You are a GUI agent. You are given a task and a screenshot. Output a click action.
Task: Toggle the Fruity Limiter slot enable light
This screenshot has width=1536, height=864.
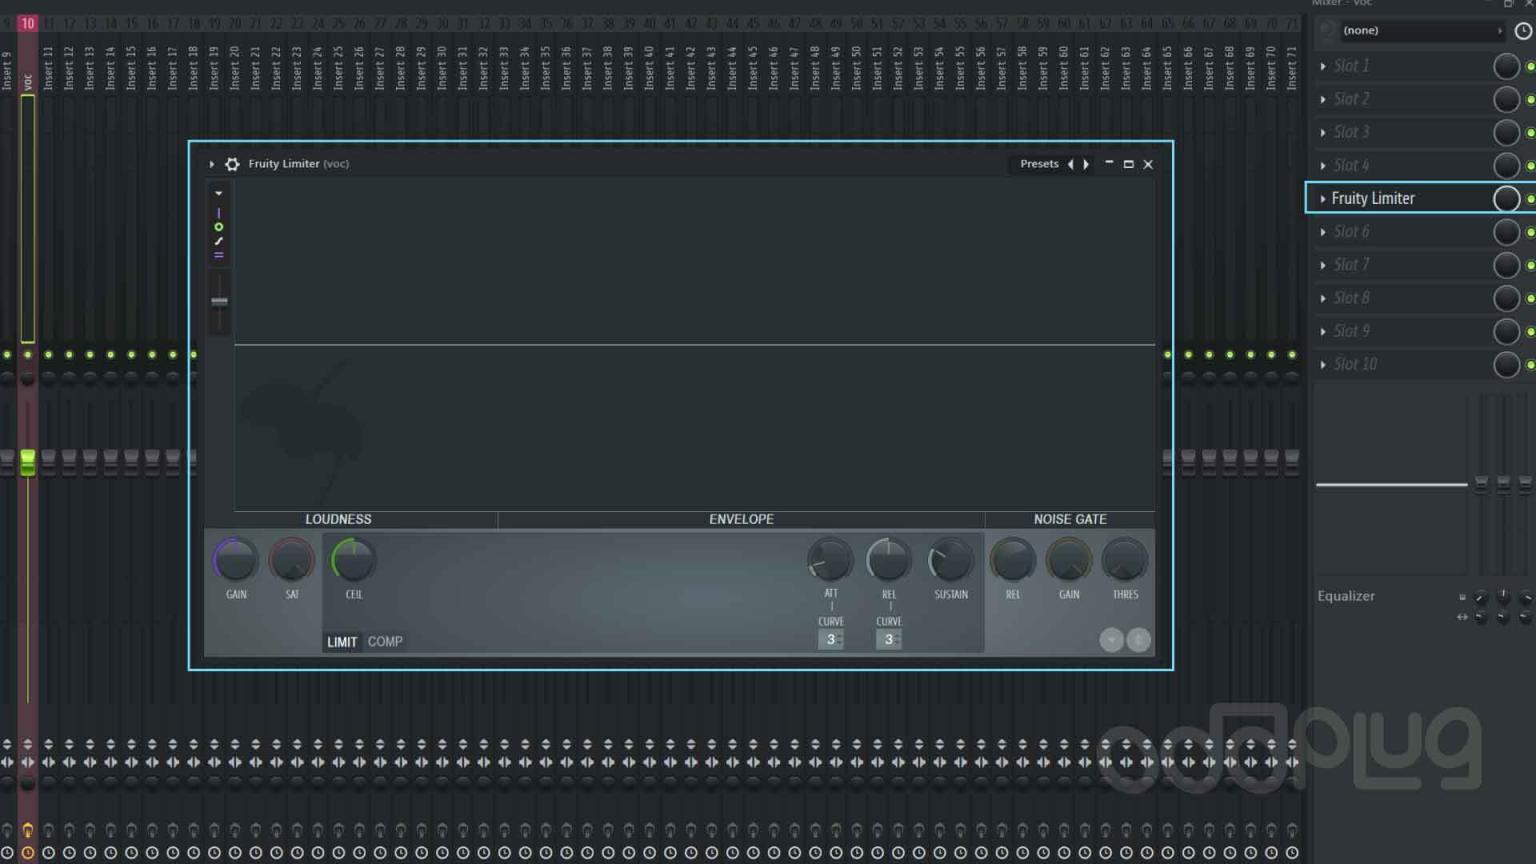pos(1529,198)
